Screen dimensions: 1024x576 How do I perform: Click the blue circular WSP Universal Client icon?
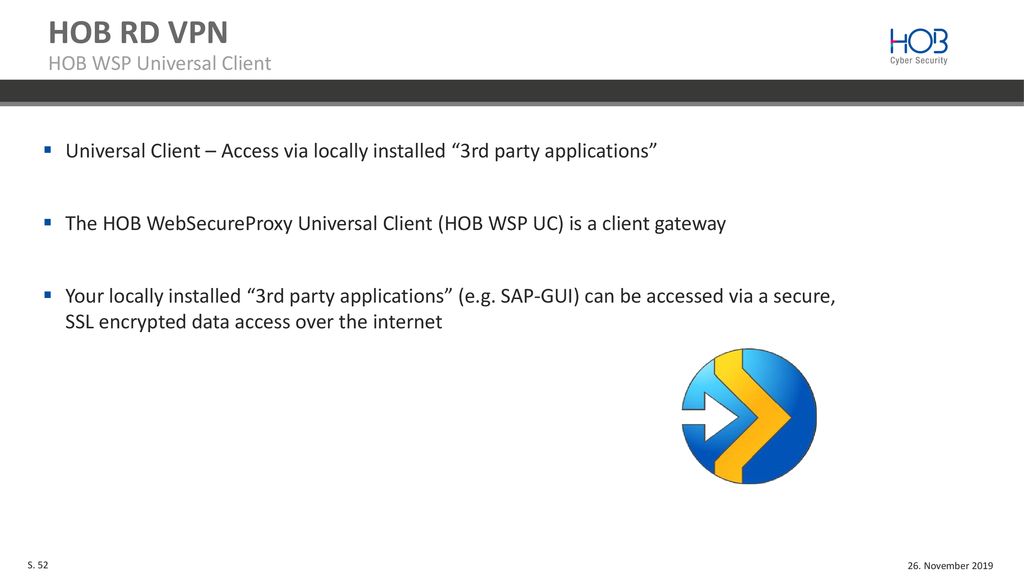749,416
